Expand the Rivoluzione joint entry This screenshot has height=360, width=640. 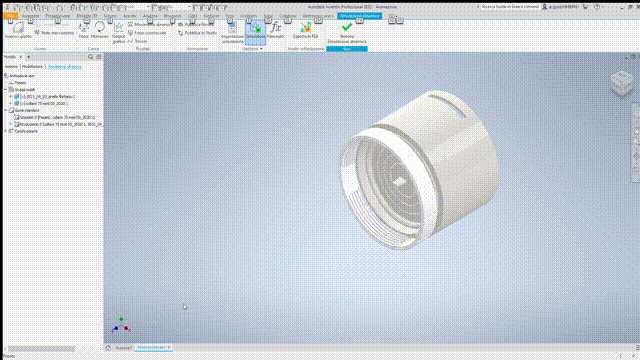coord(11,124)
